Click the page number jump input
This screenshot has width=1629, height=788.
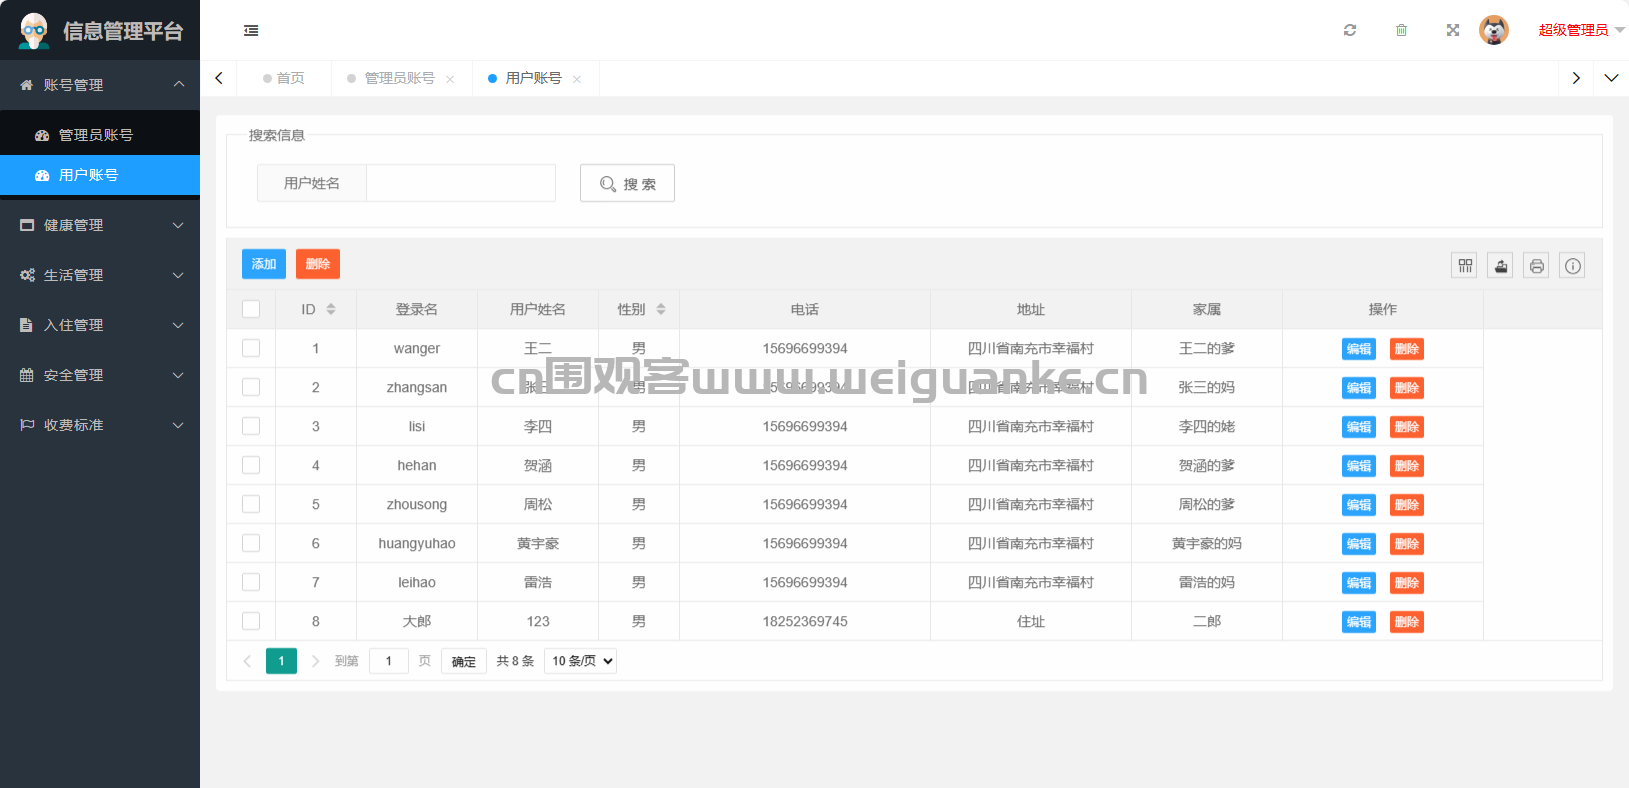coord(389,661)
